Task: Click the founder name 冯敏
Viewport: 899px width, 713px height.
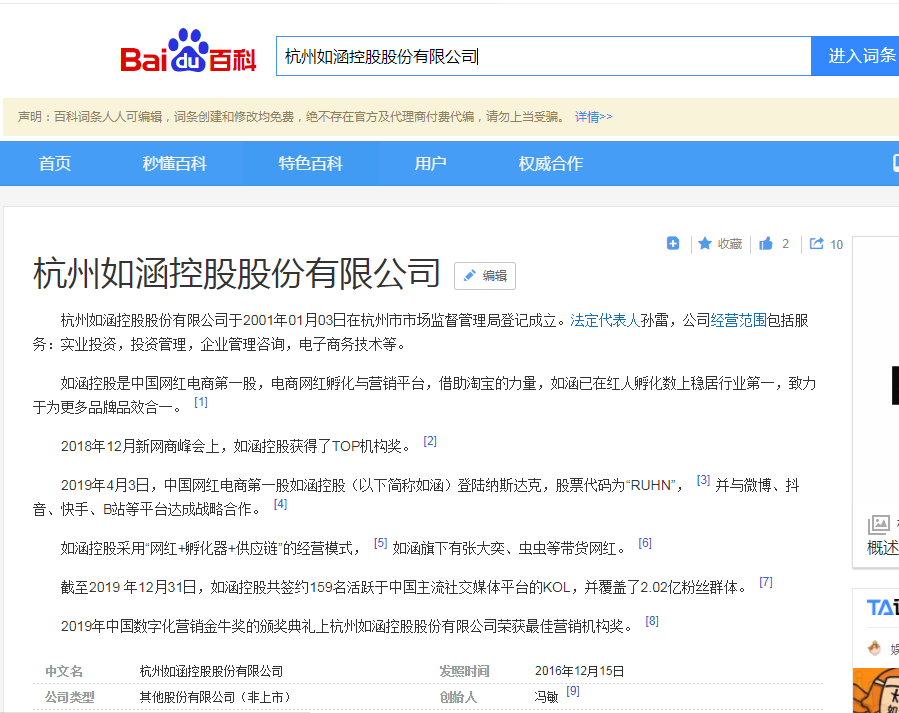Action: tap(546, 697)
